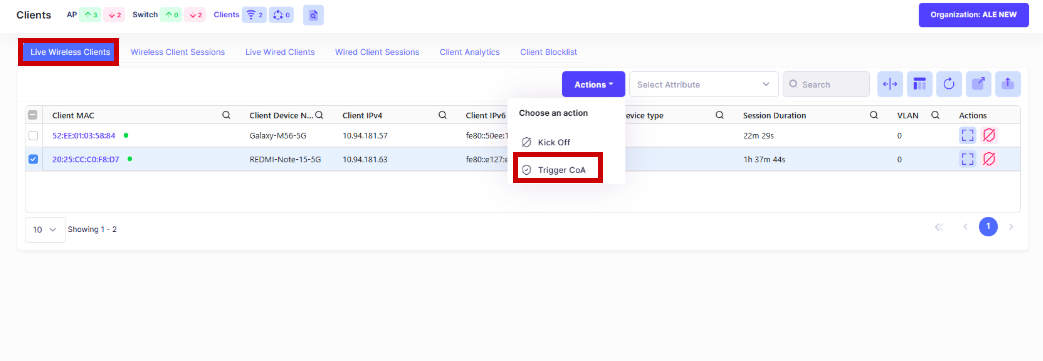Go to first page of results
Image resolution: width=1043 pixels, height=361 pixels.
pyautogui.click(x=939, y=227)
